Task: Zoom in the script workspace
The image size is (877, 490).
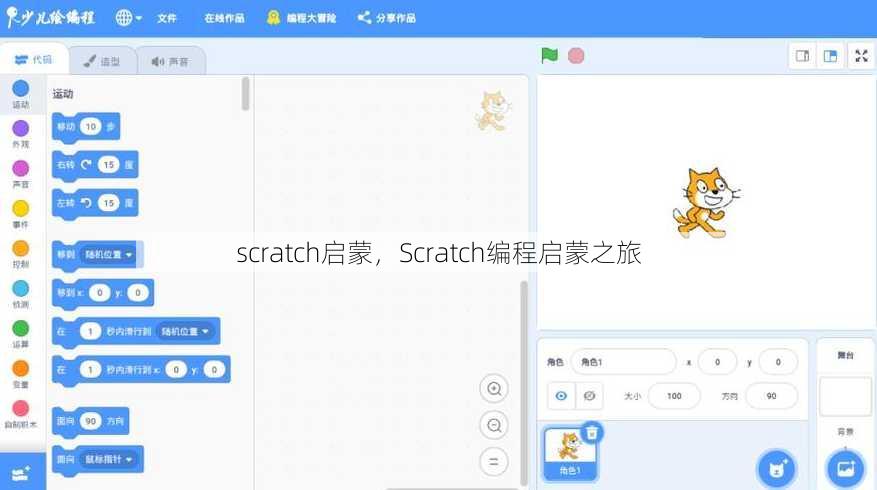Action: (494, 389)
